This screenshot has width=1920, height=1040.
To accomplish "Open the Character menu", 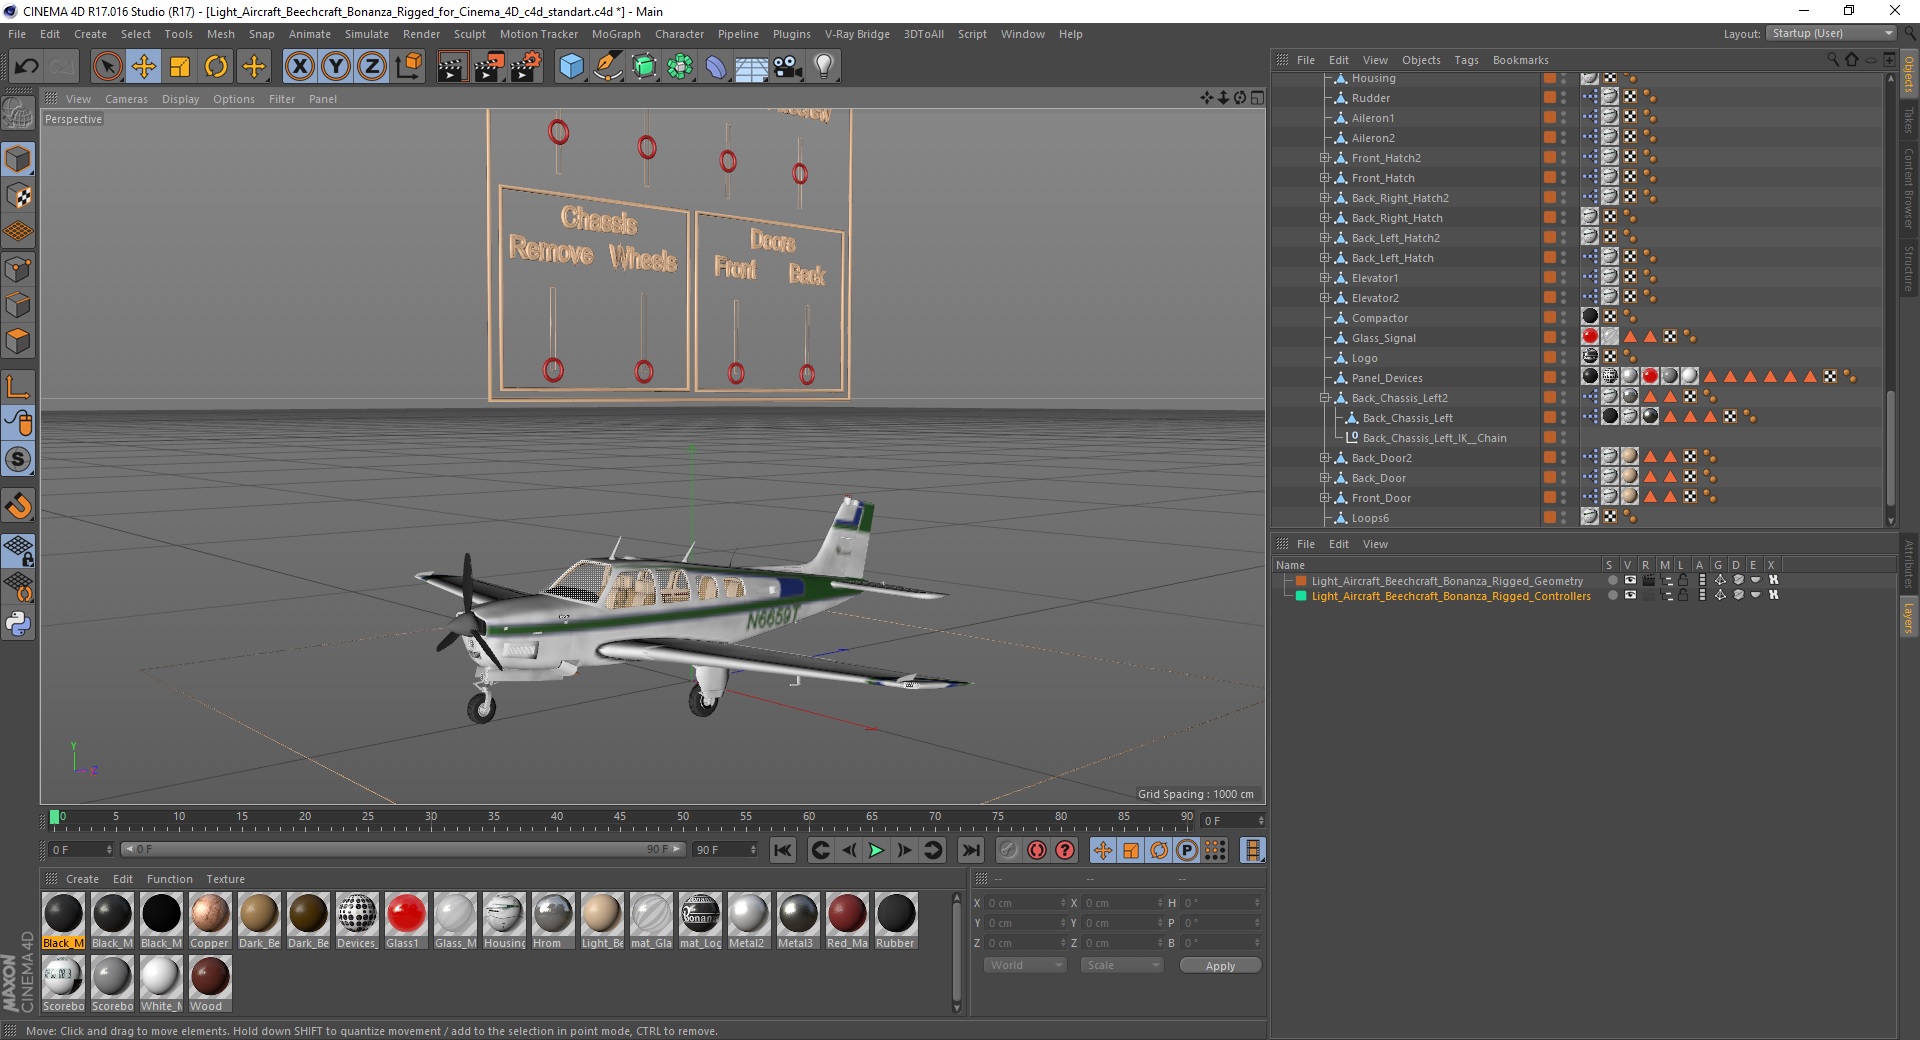I will click(x=679, y=34).
